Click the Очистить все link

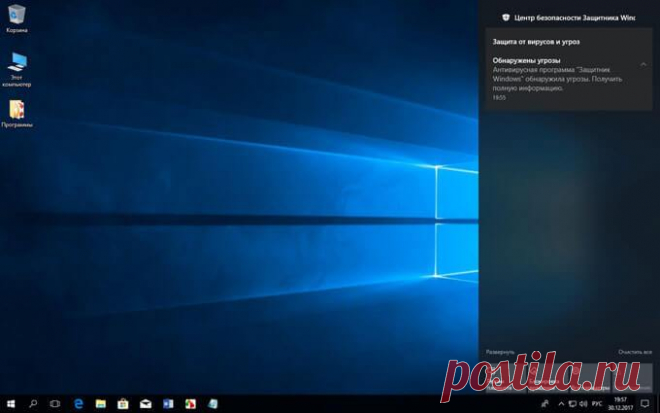[x=635, y=352]
